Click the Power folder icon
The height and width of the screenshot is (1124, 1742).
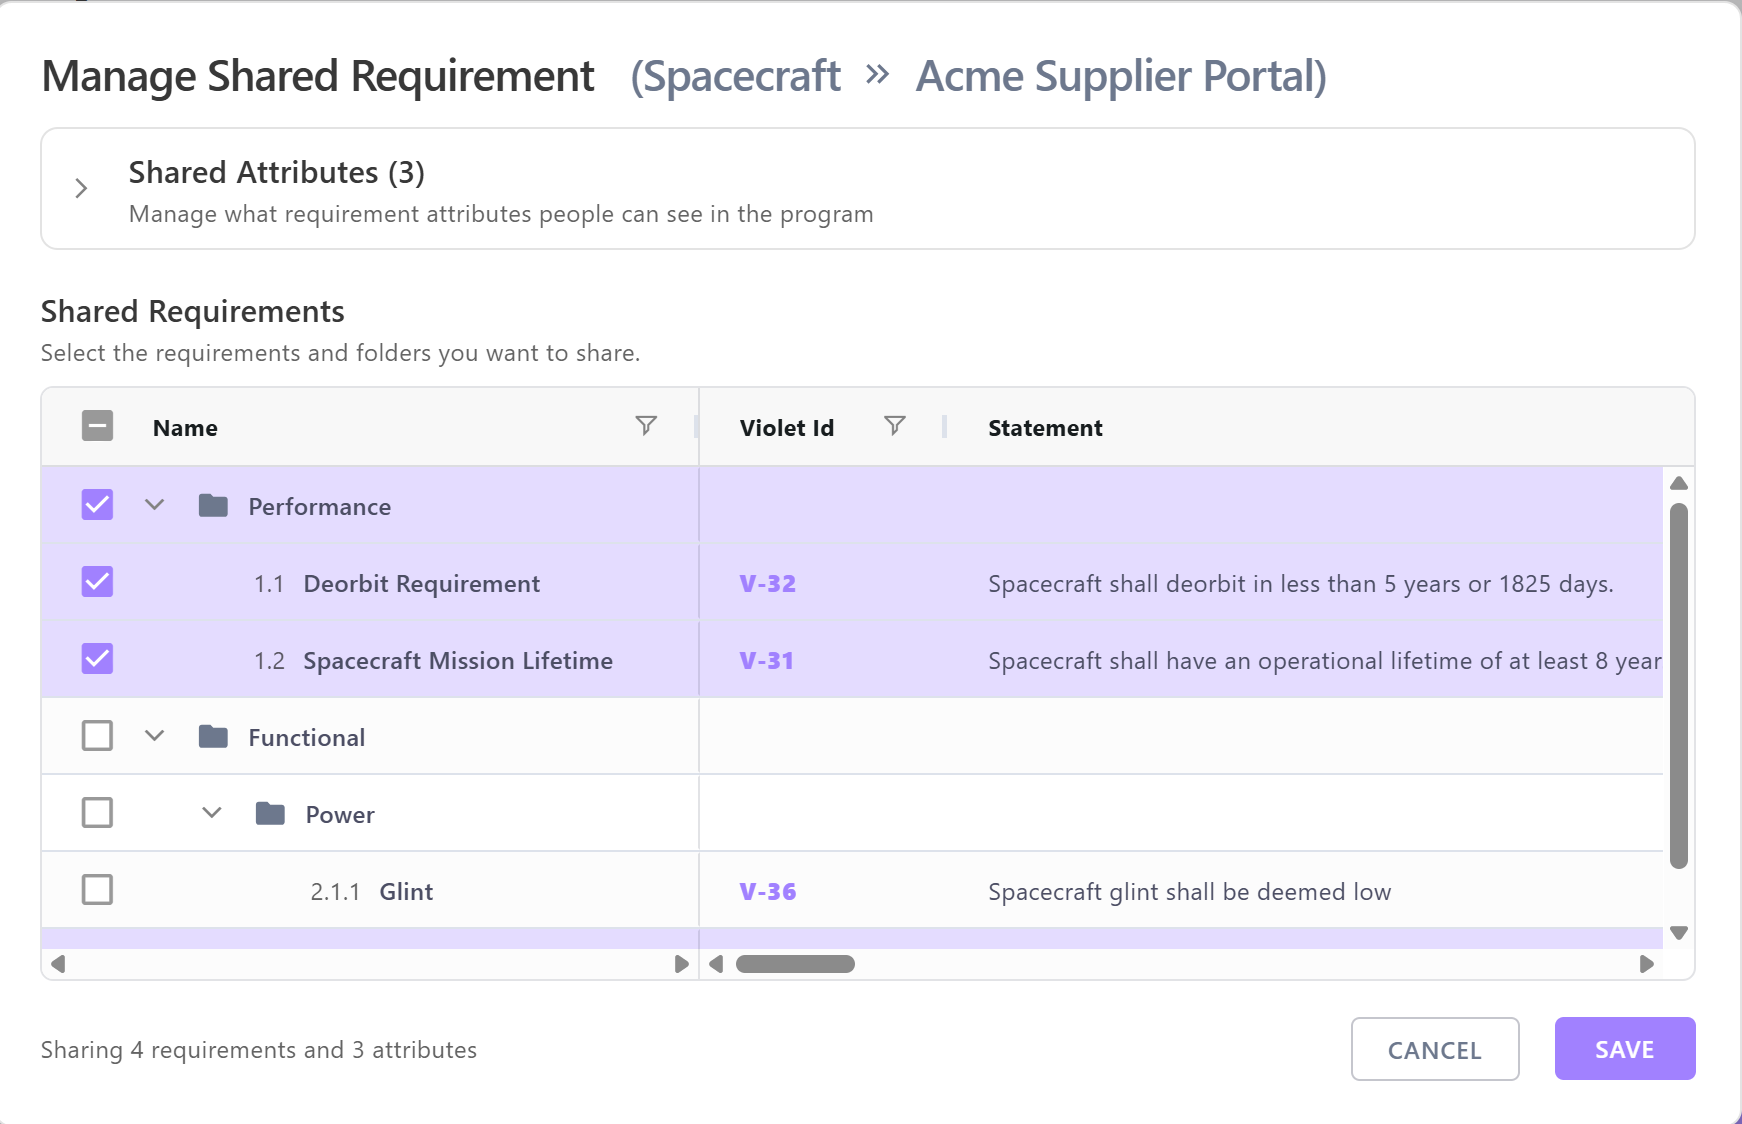270,814
